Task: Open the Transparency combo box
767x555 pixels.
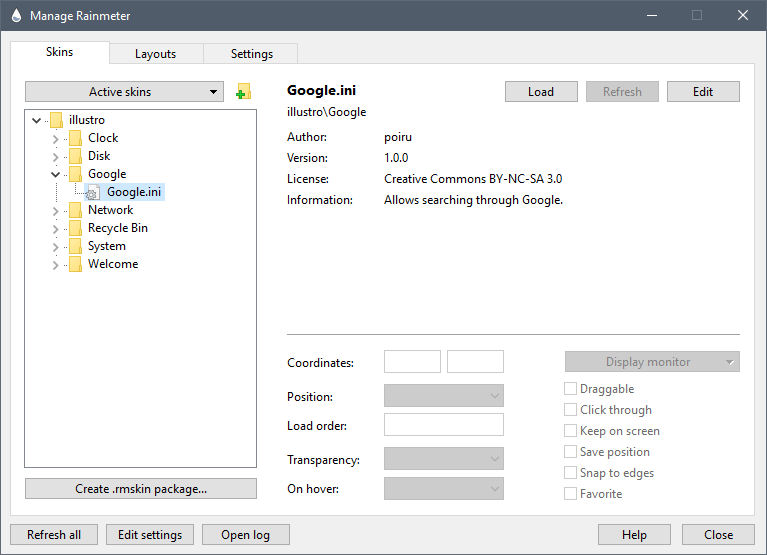Action: click(x=444, y=459)
